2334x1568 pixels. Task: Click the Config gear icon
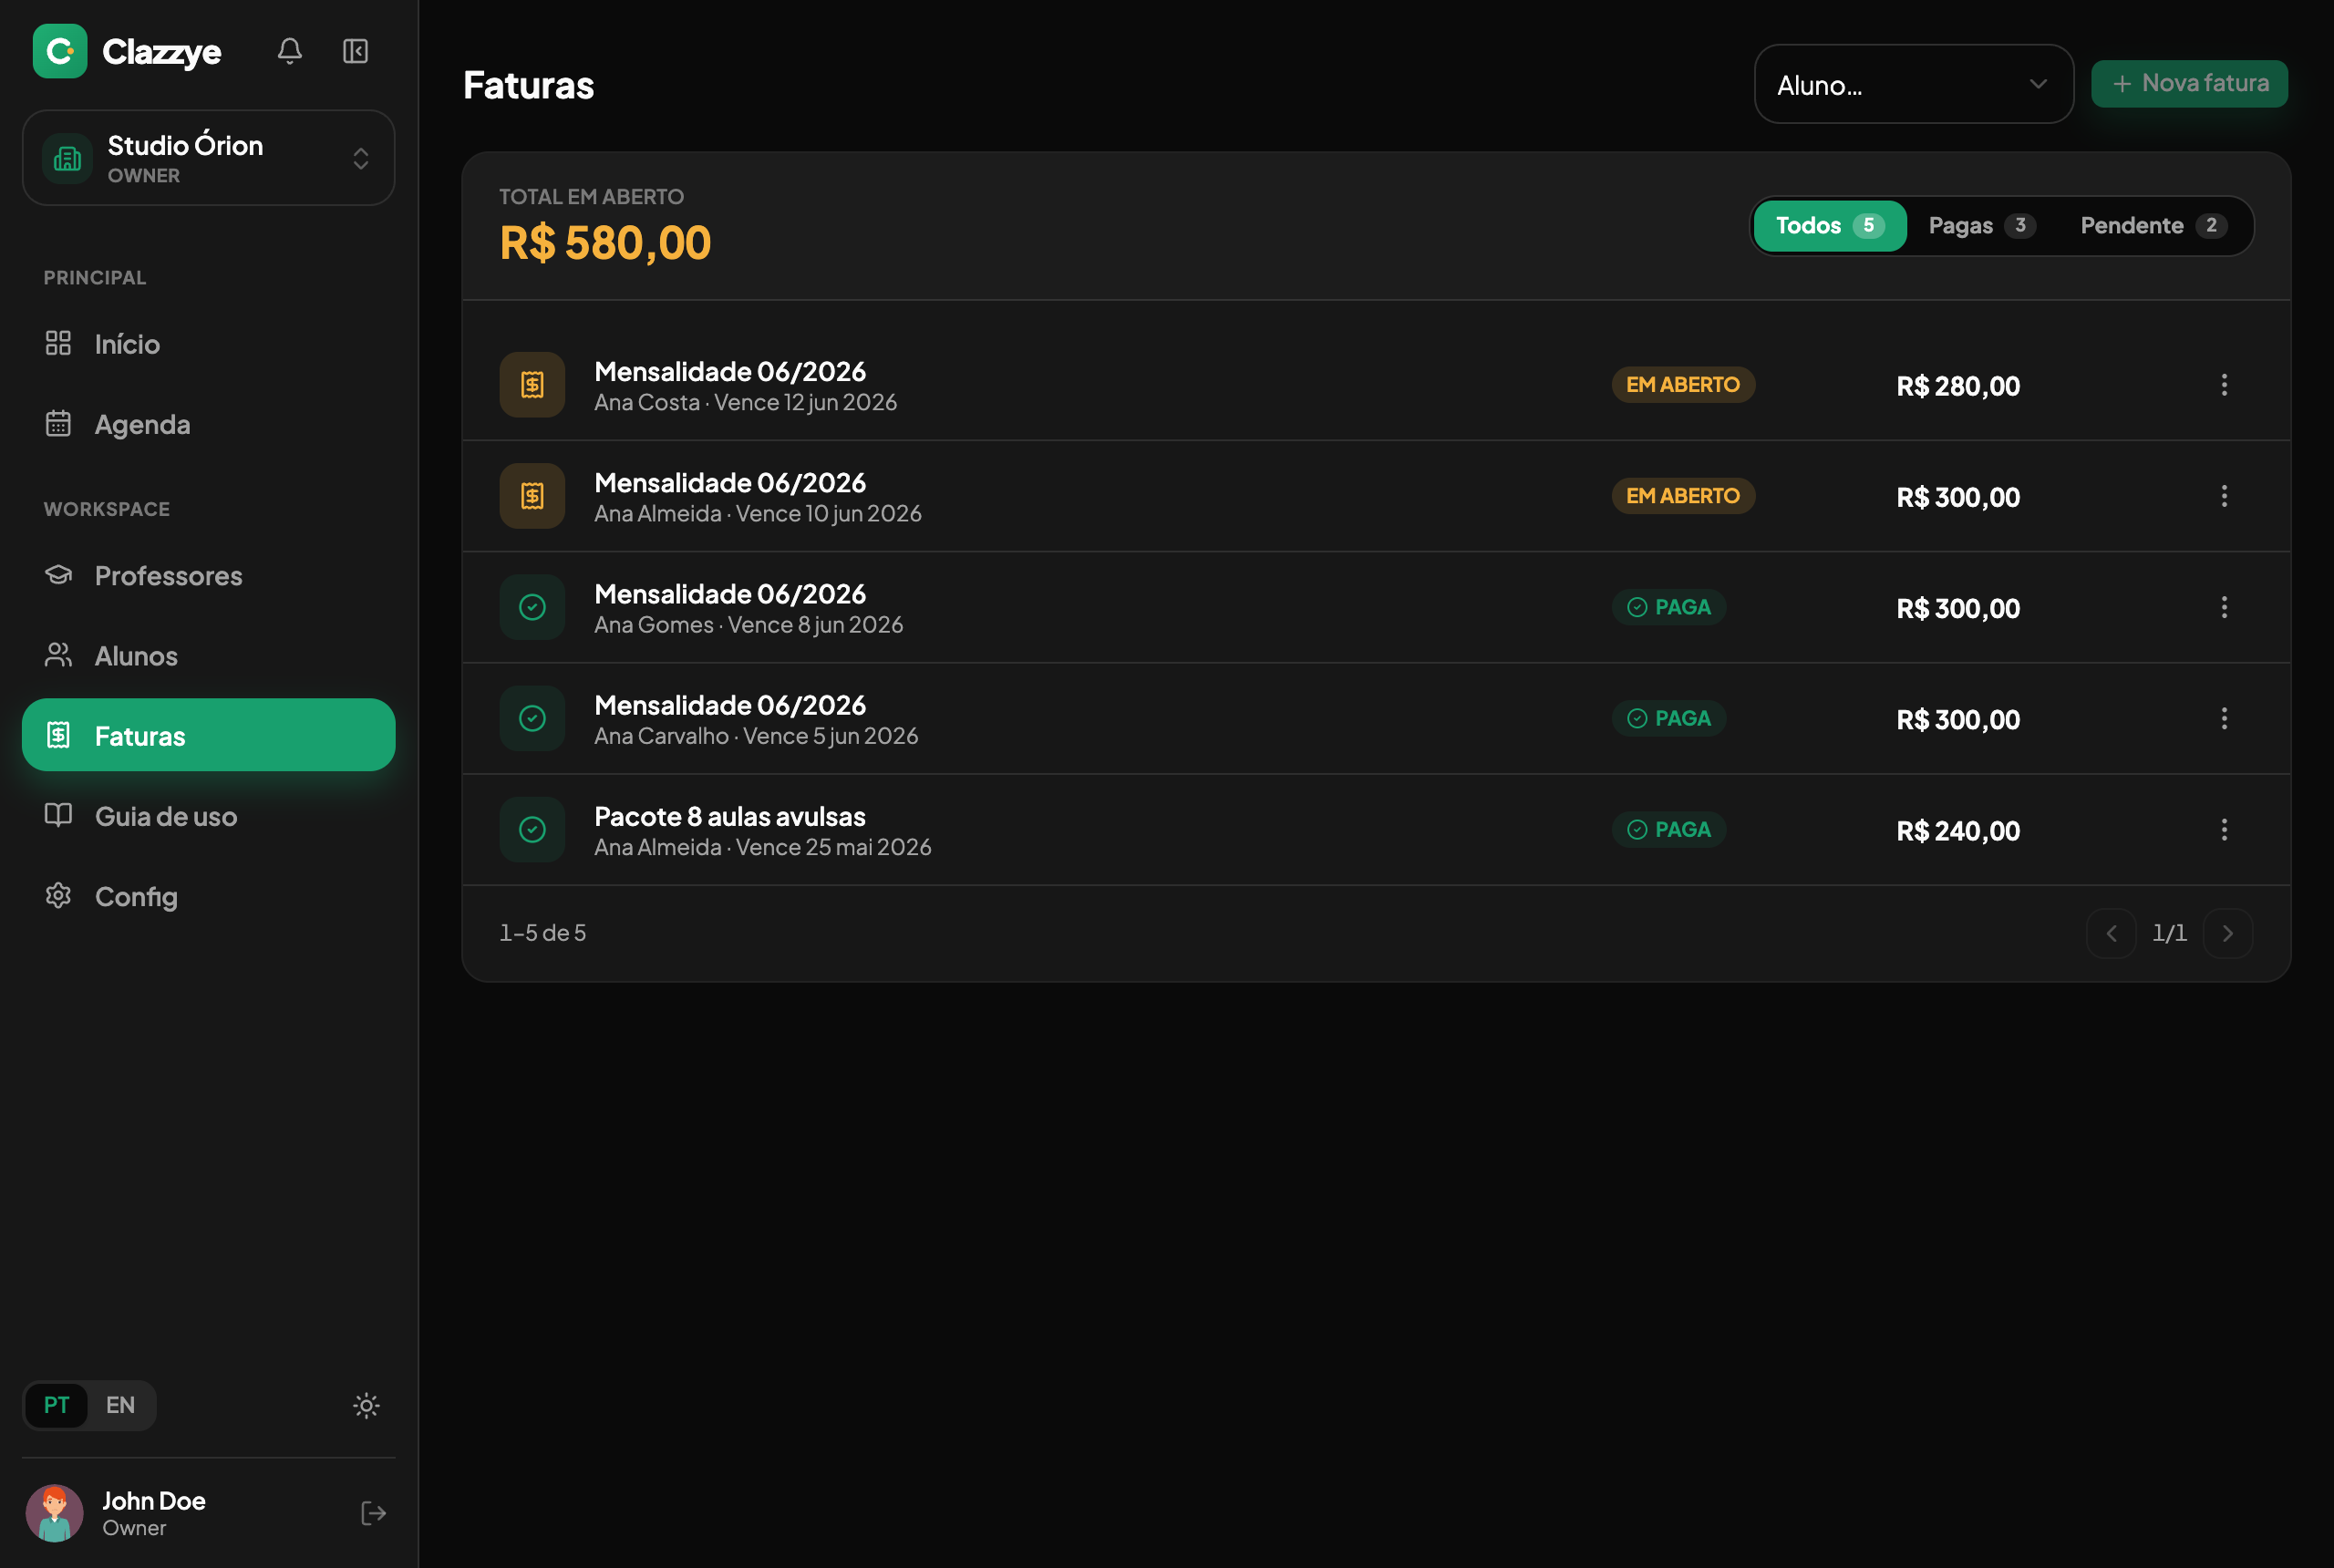(58, 895)
